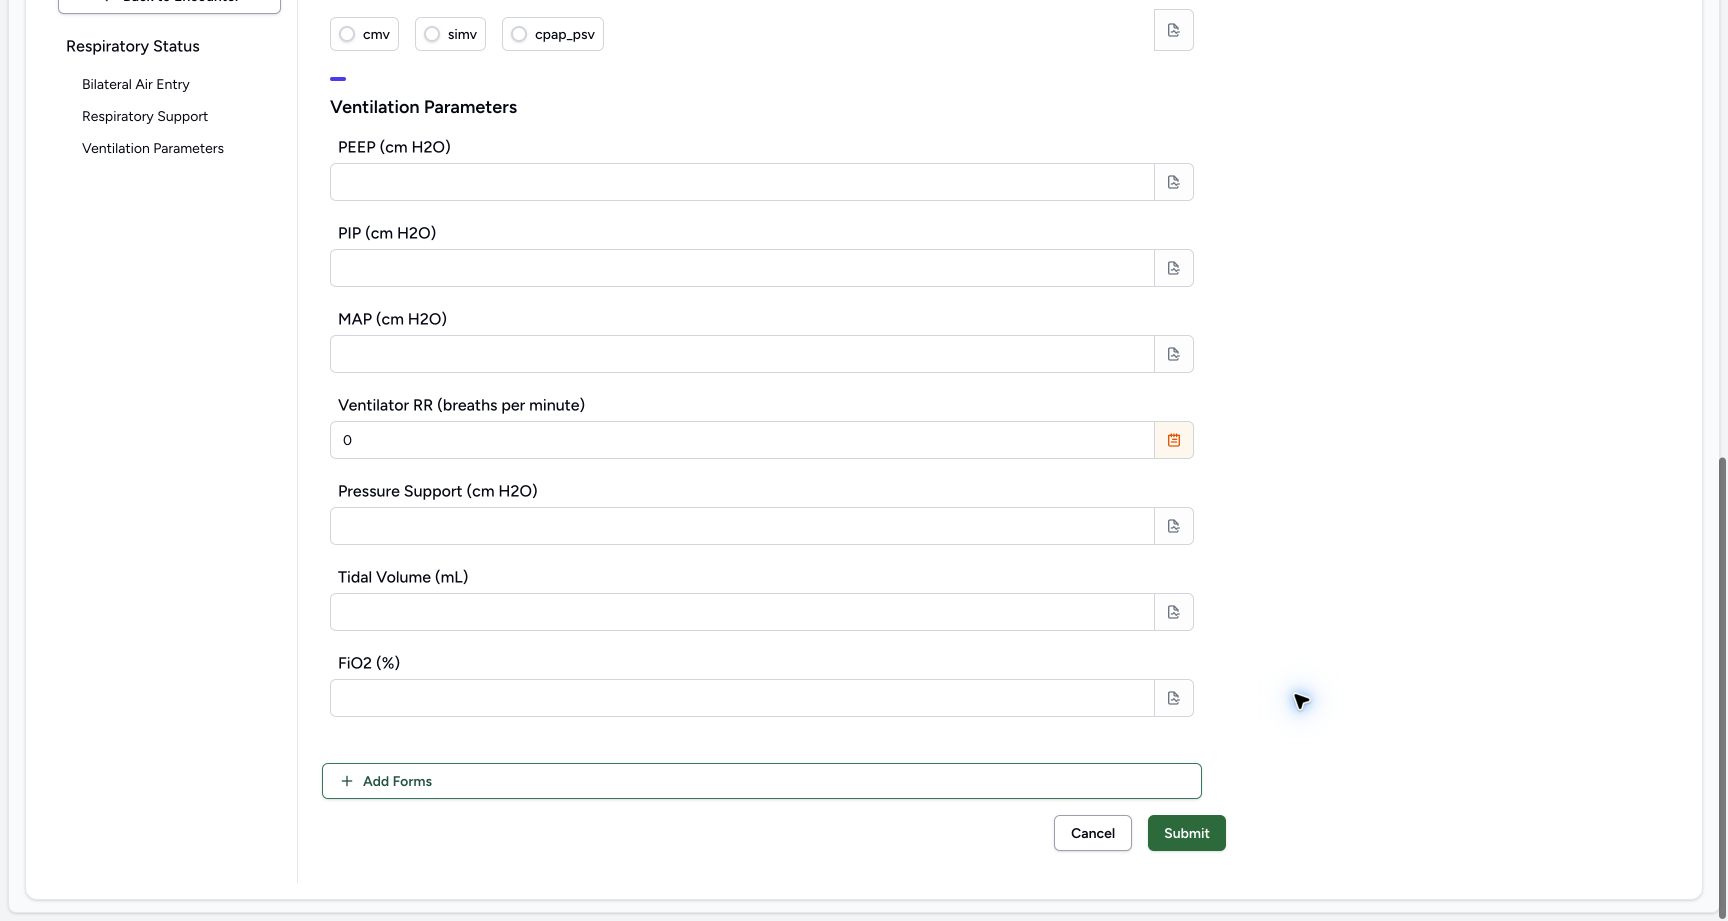Click the Add Forms button
Image resolution: width=1728 pixels, height=921 pixels.
click(762, 781)
